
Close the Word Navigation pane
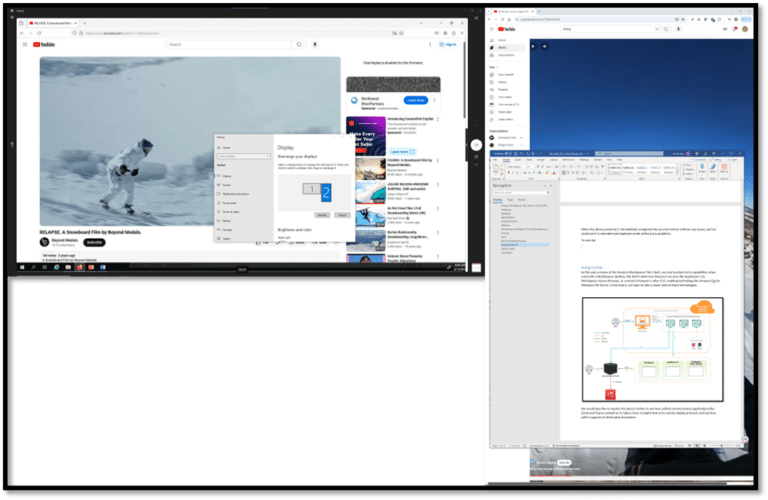tap(551, 186)
